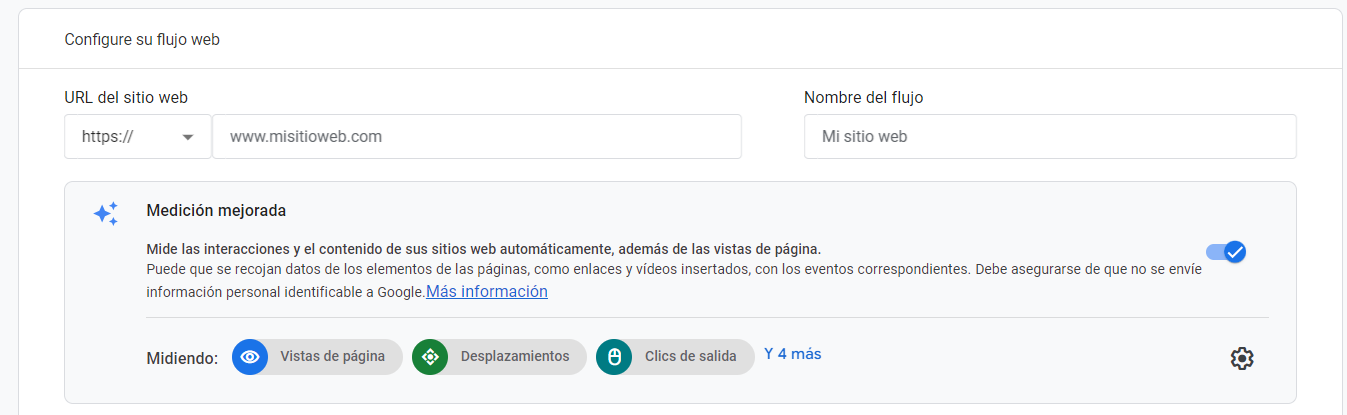
Task: Click the green Desplazamientos scroll icon
Action: click(x=430, y=357)
